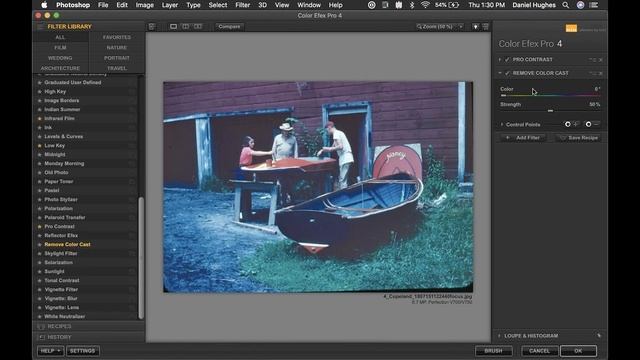Expand the Loupe & Histogram panel
640x360 pixels.
(499, 336)
